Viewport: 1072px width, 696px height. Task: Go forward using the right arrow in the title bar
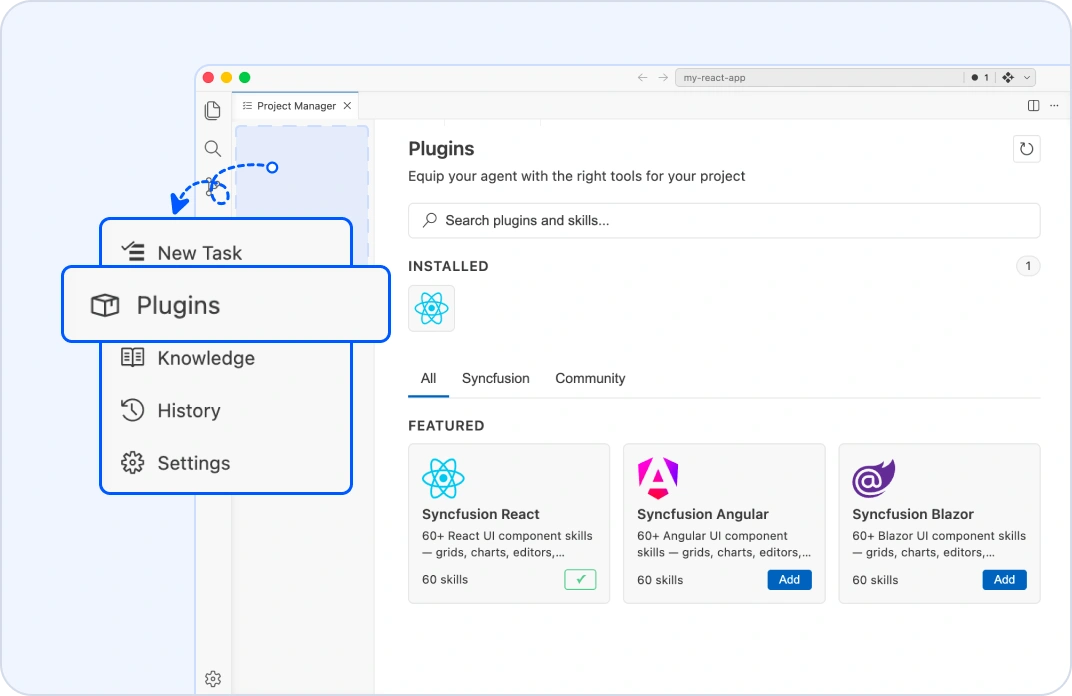click(x=663, y=77)
